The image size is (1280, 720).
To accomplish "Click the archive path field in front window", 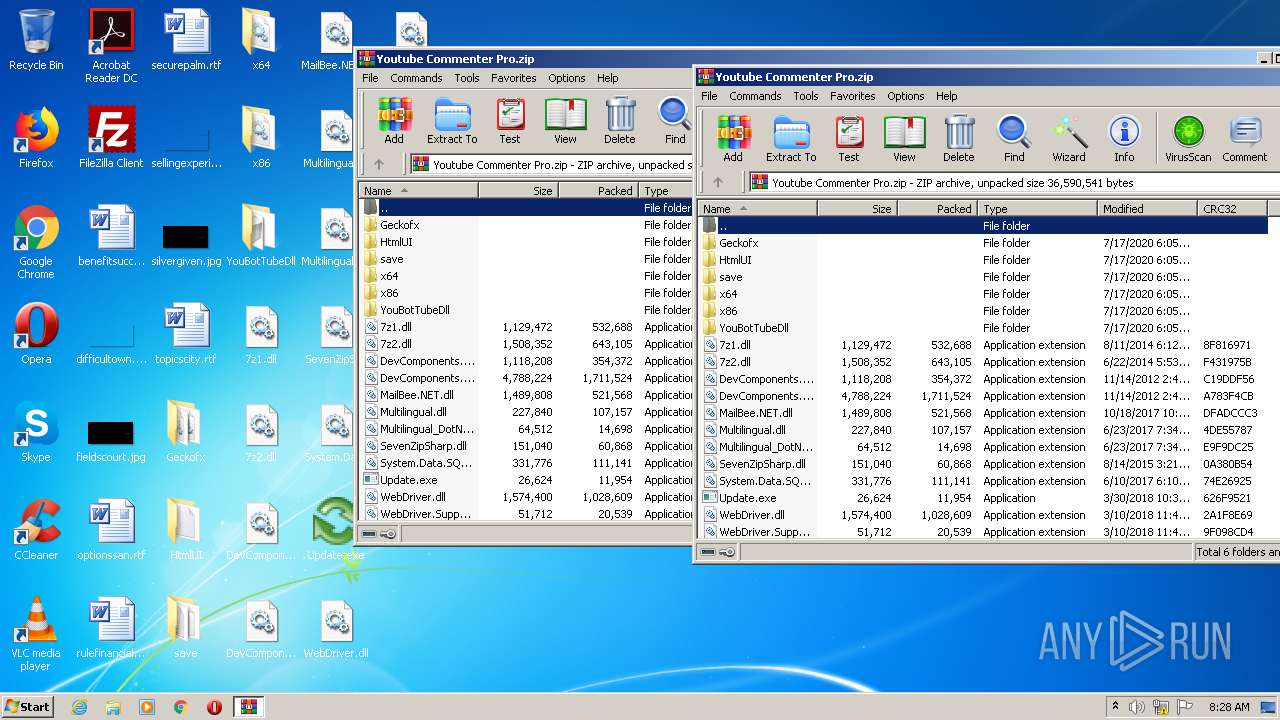I will tap(1013, 183).
